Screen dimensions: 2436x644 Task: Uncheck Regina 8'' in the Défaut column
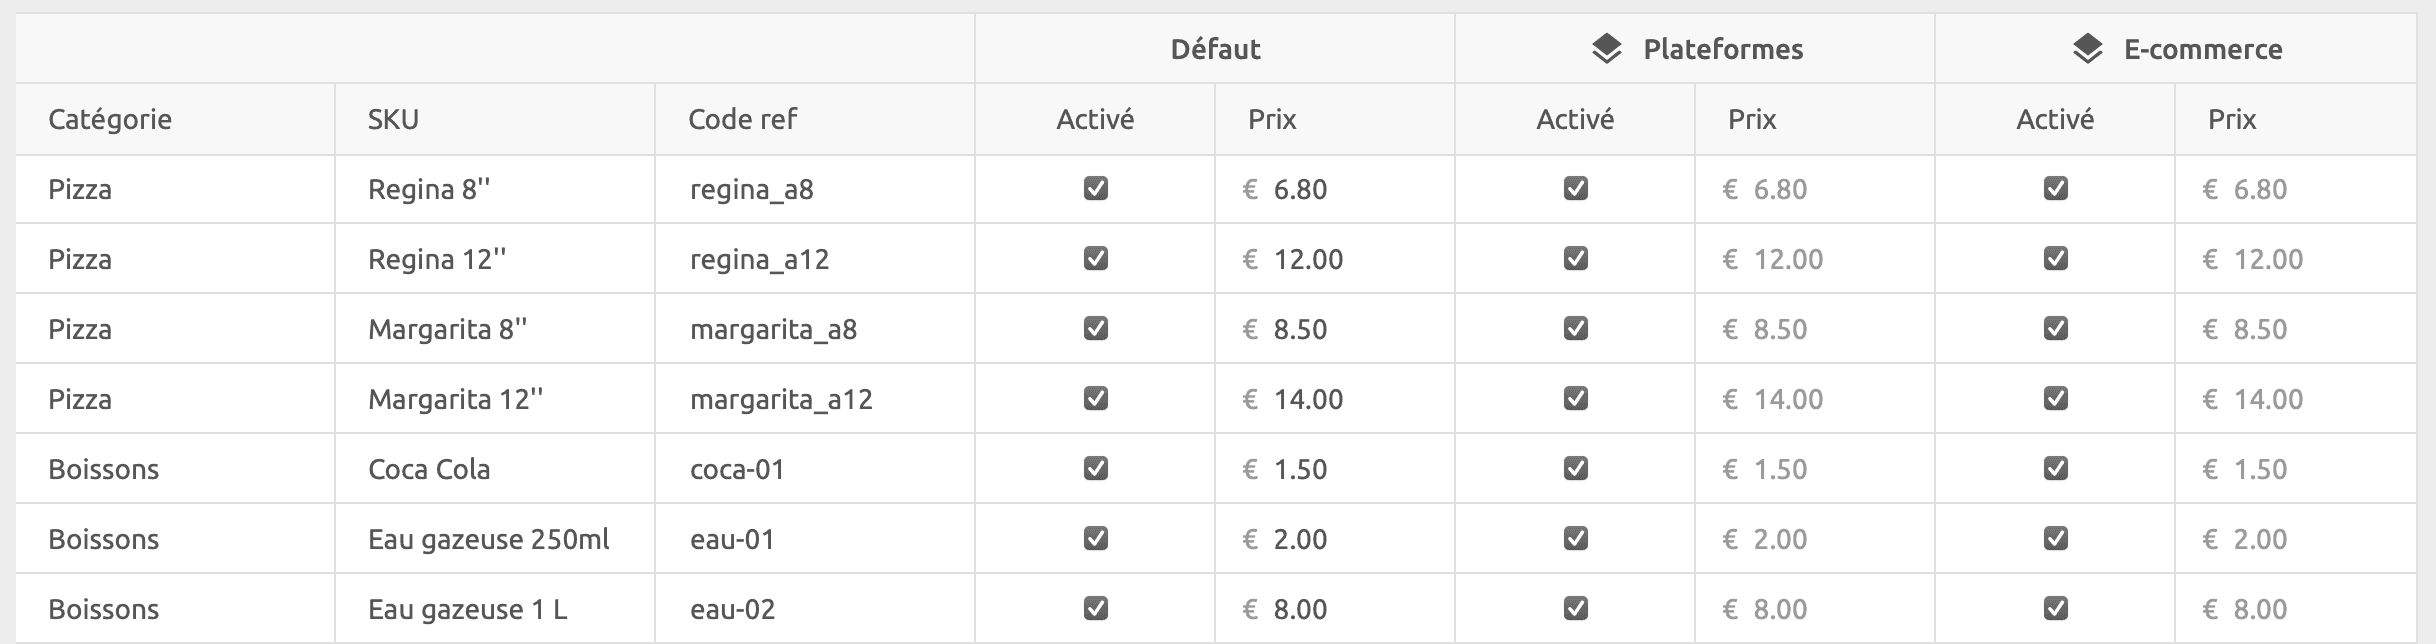coord(1097,188)
